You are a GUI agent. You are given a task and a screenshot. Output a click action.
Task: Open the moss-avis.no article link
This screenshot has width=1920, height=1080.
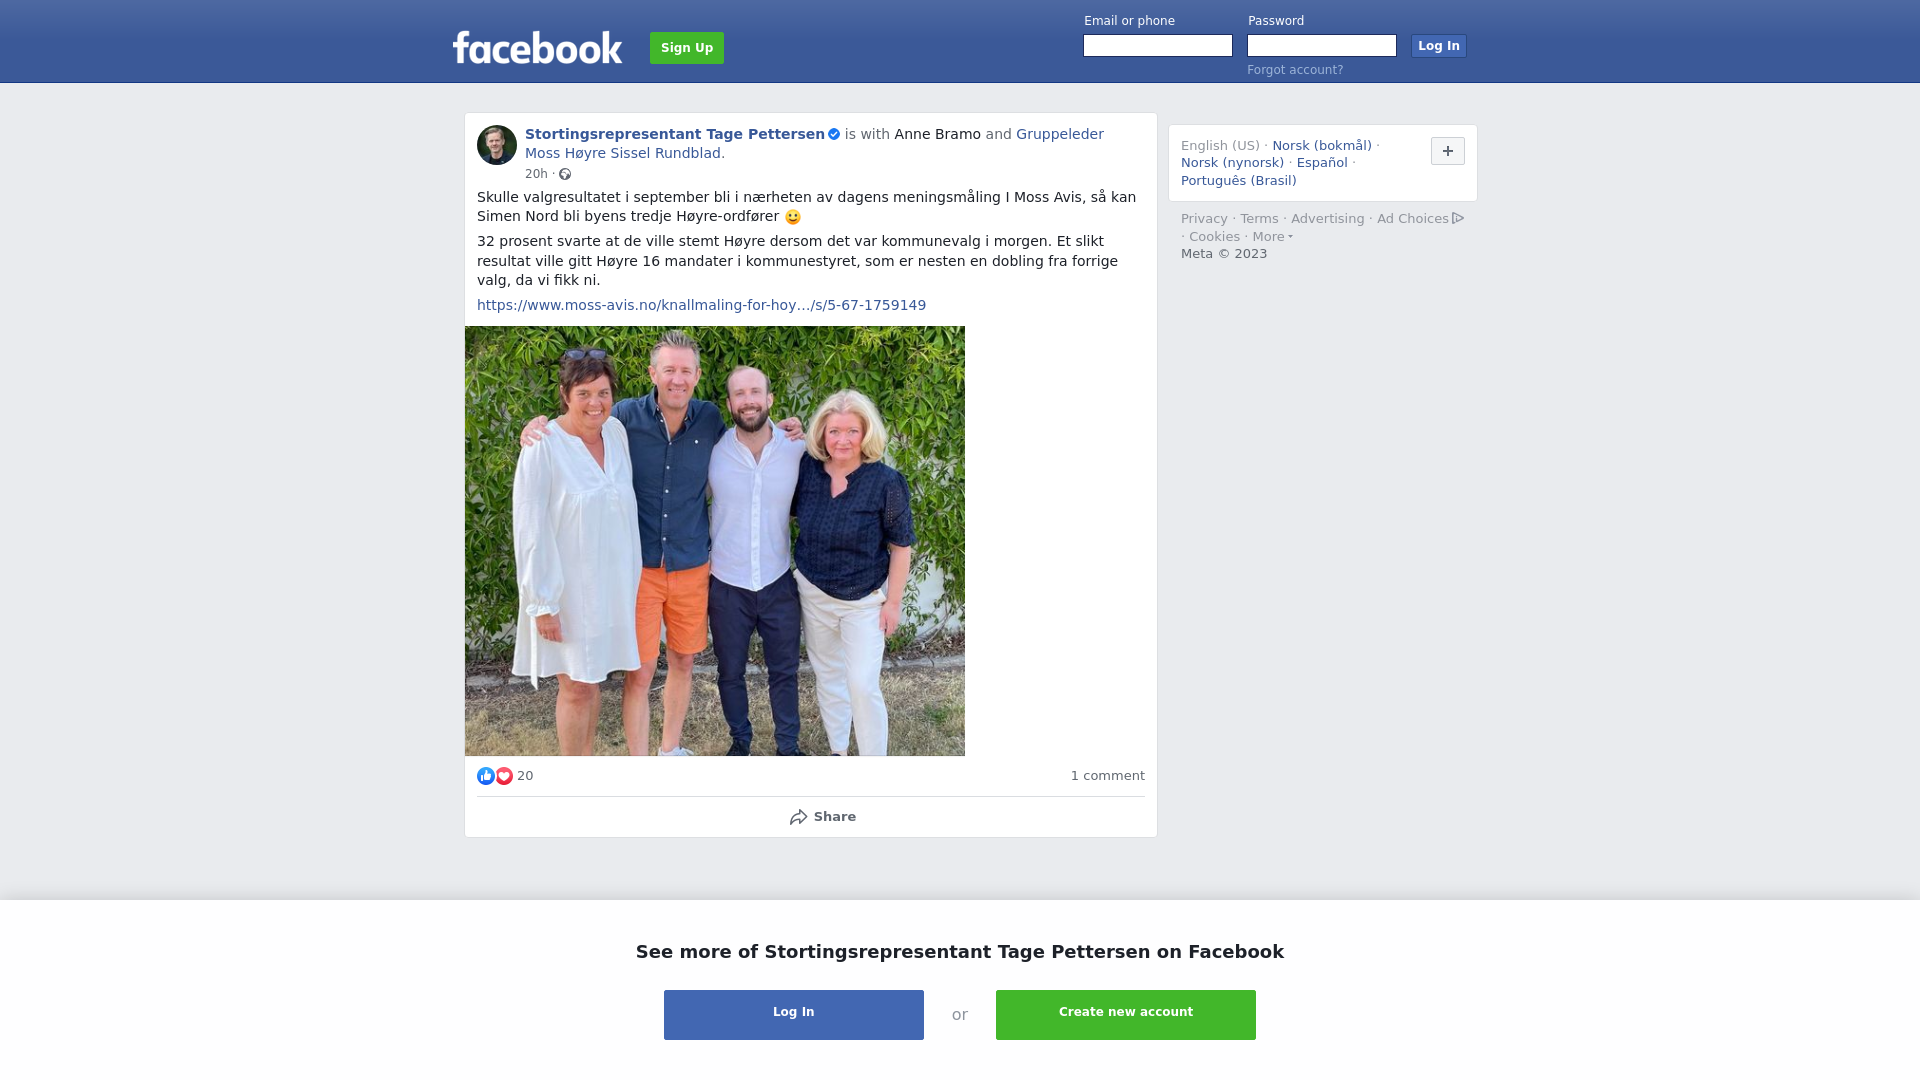(701, 305)
